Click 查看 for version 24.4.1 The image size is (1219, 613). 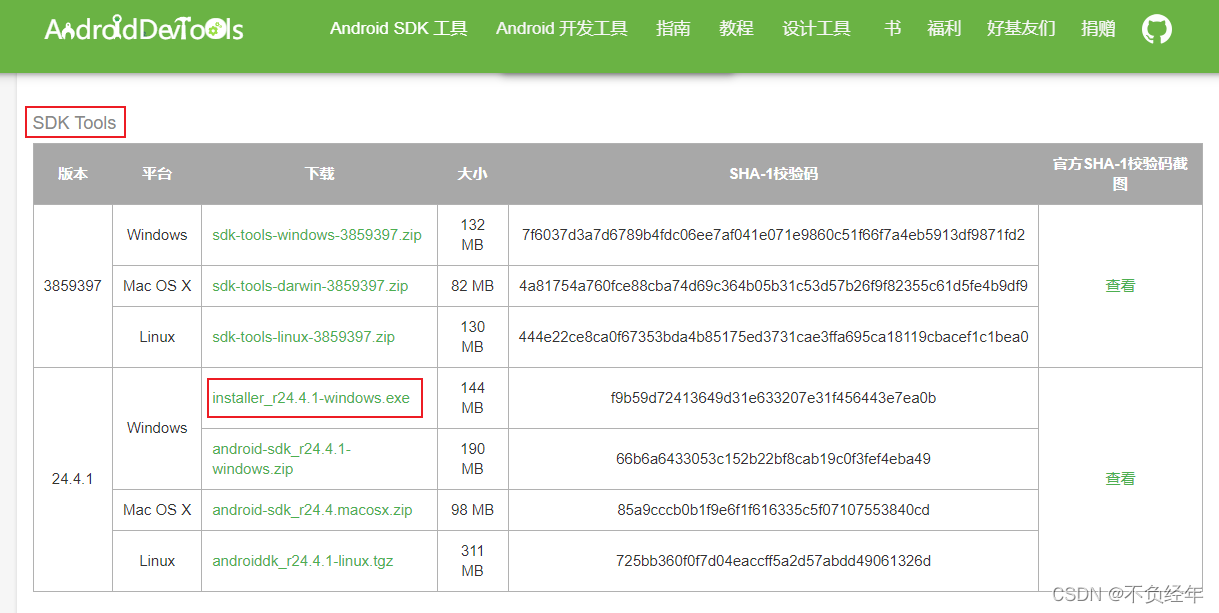tap(1120, 479)
